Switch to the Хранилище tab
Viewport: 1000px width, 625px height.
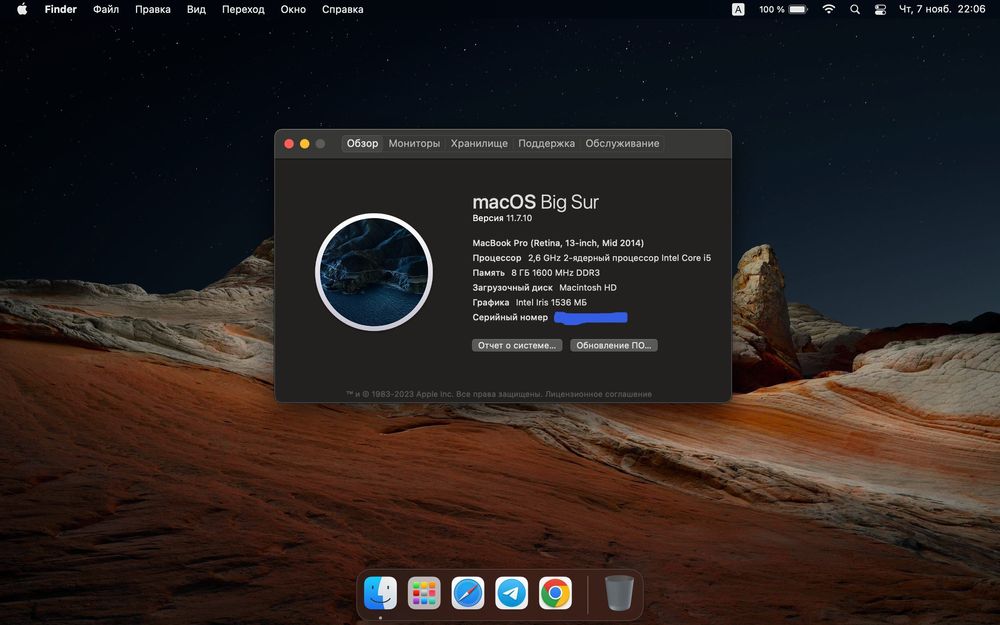tap(479, 143)
